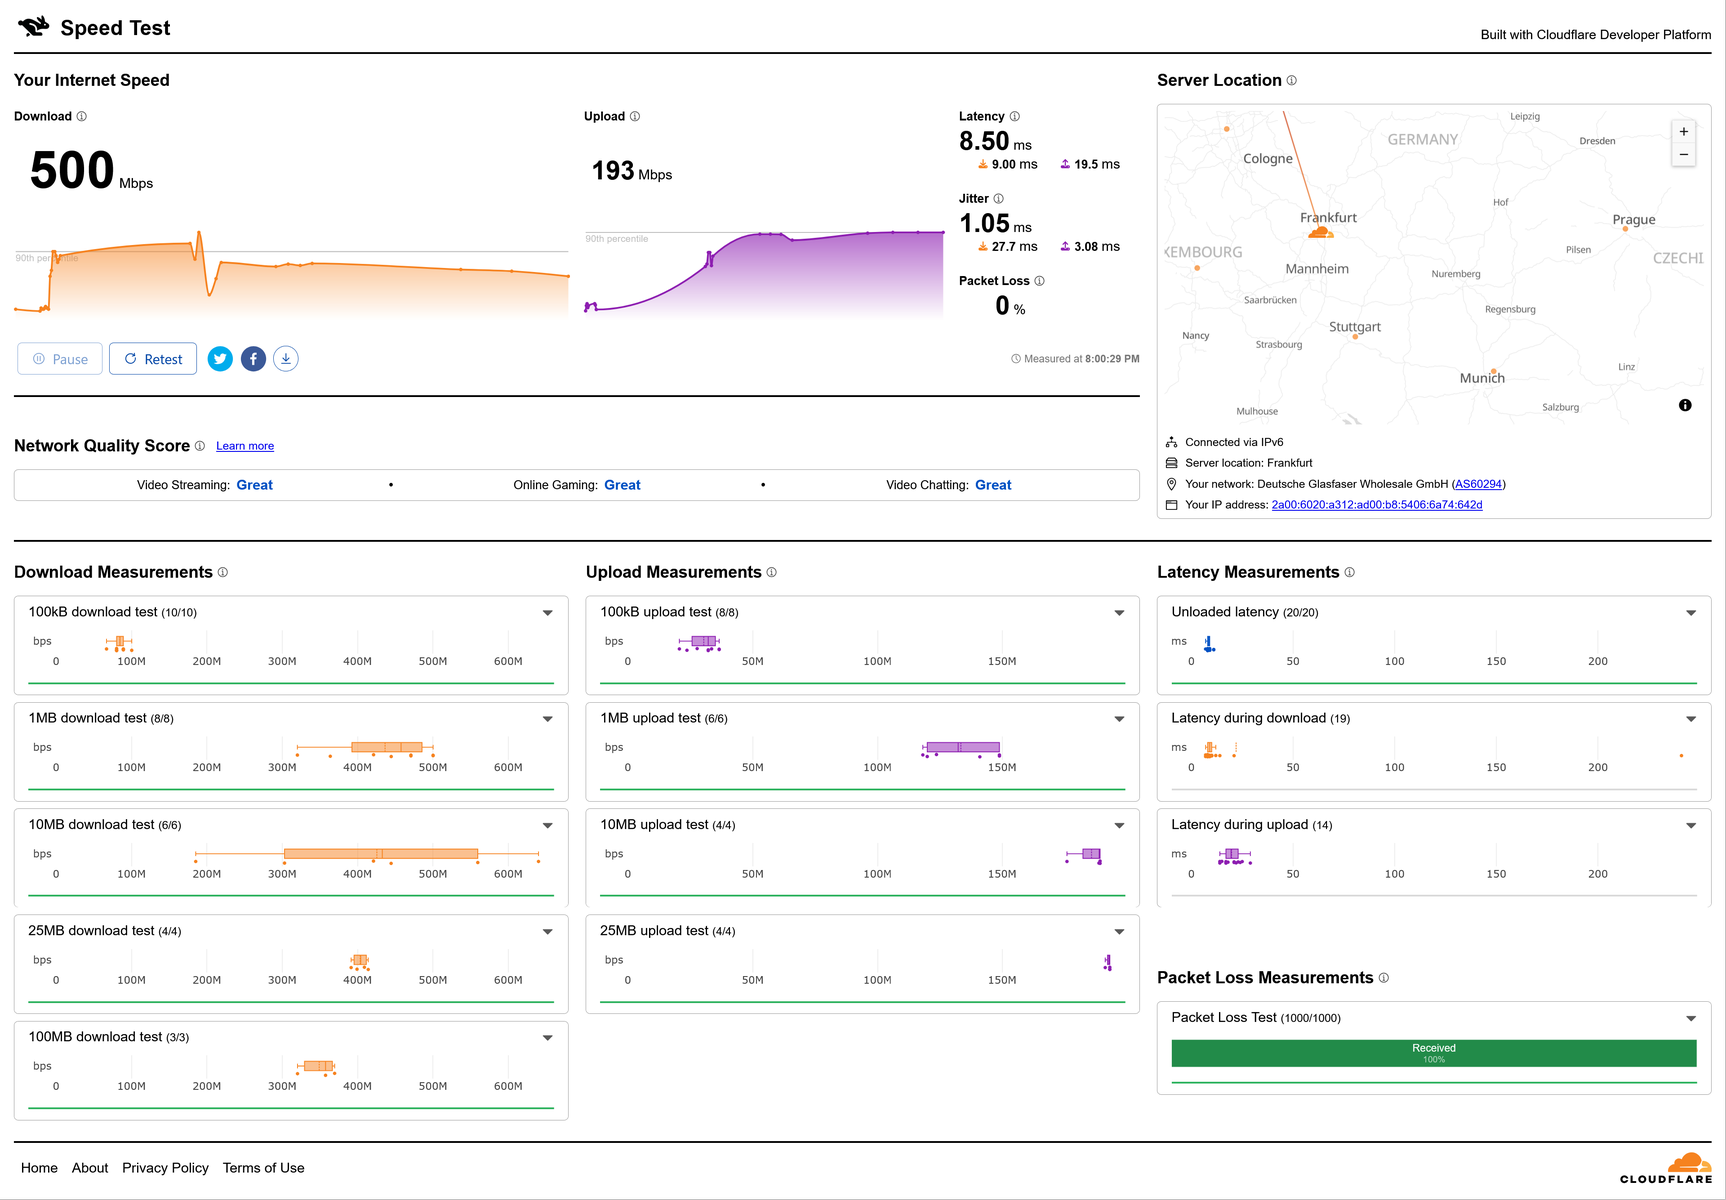Open the About footer link

[90, 1168]
